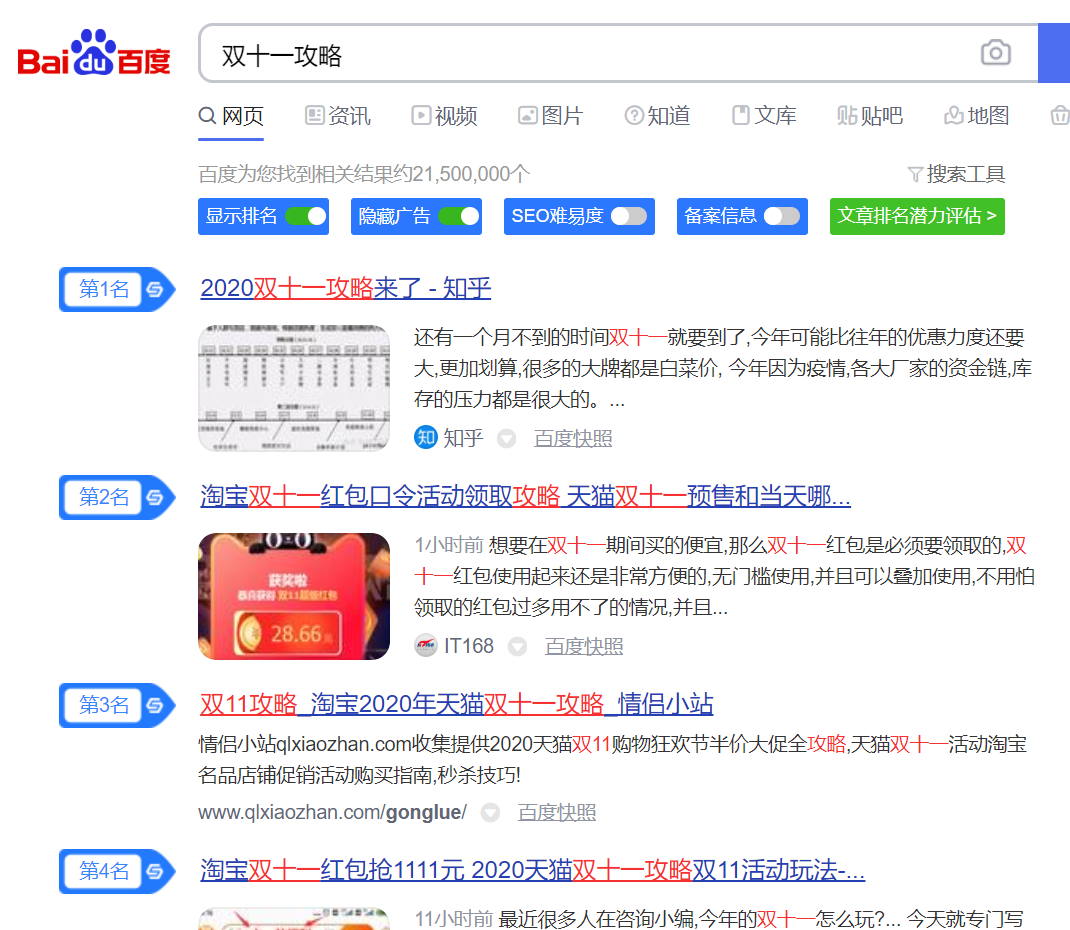The width and height of the screenshot is (1070, 930).
Task: Click the red envelope 28.66 thumbnail
Action: tap(294, 596)
